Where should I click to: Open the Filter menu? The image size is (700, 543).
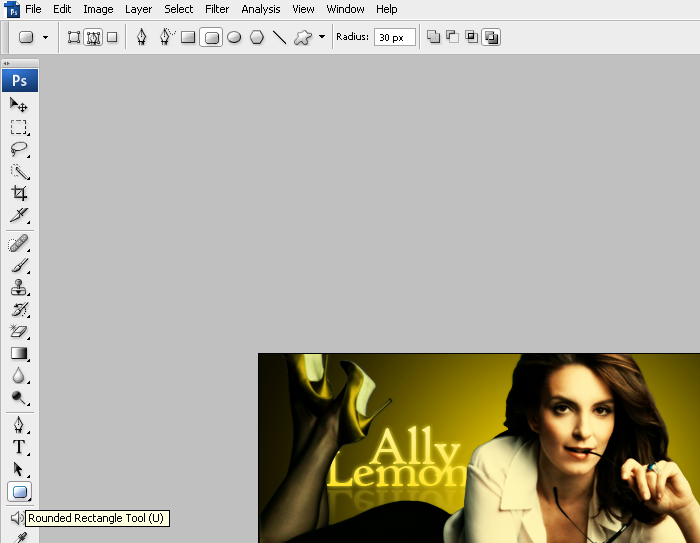click(x=217, y=9)
